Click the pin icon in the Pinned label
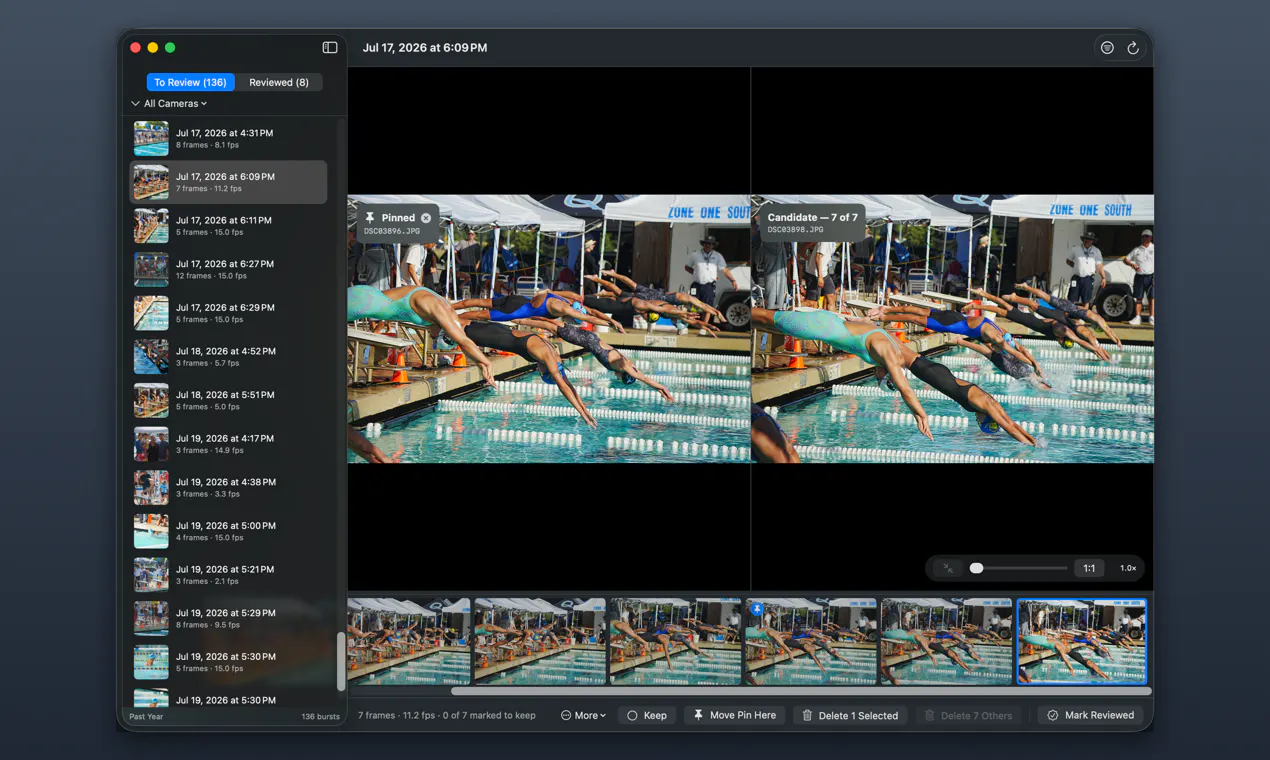This screenshot has height=760, width=1270. (370, 218)
